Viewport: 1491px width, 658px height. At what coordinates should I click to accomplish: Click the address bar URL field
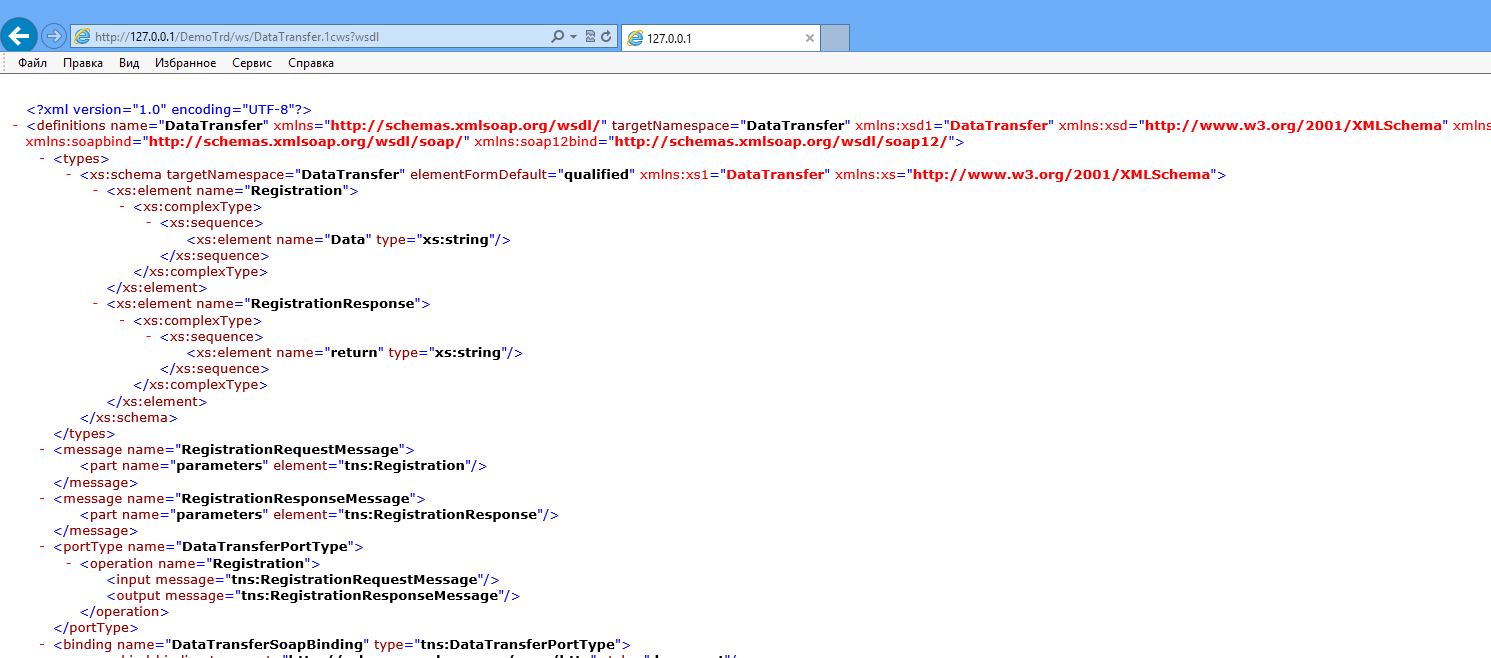coord(310,37)
